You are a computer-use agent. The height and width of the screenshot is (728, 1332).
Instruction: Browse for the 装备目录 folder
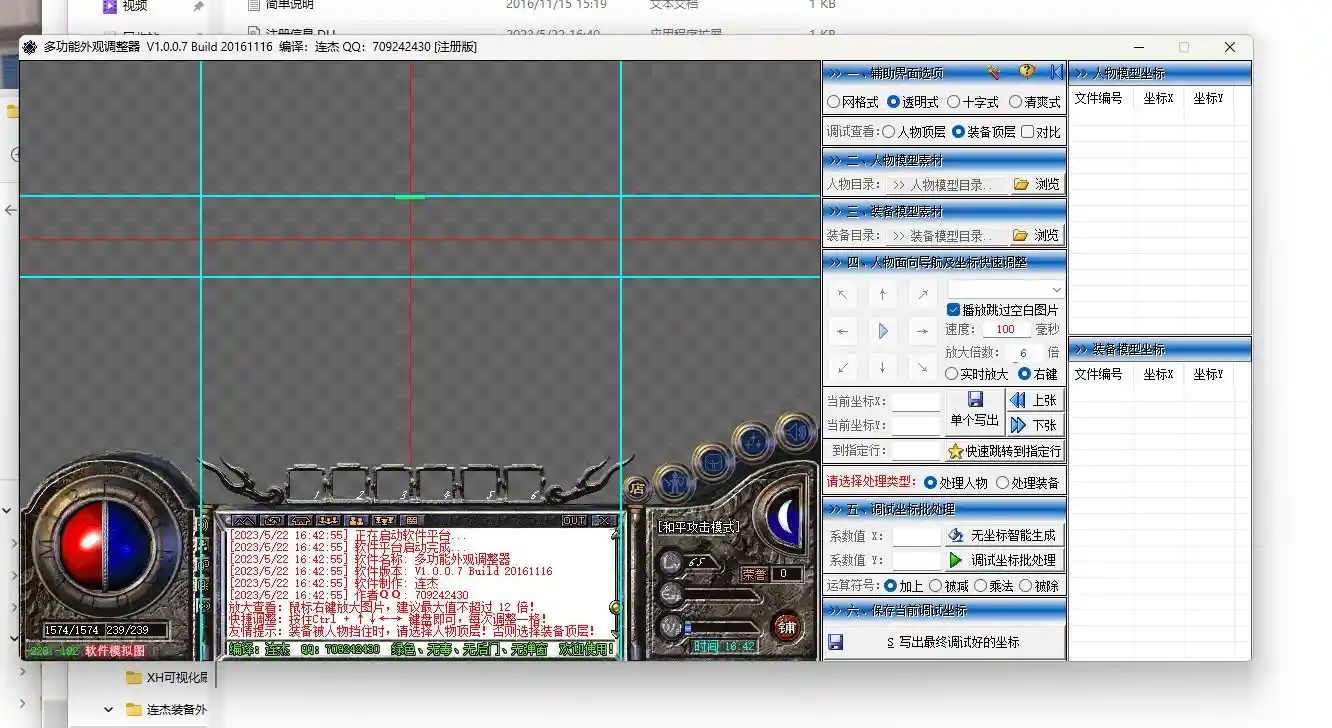(x=1036, y=235)
